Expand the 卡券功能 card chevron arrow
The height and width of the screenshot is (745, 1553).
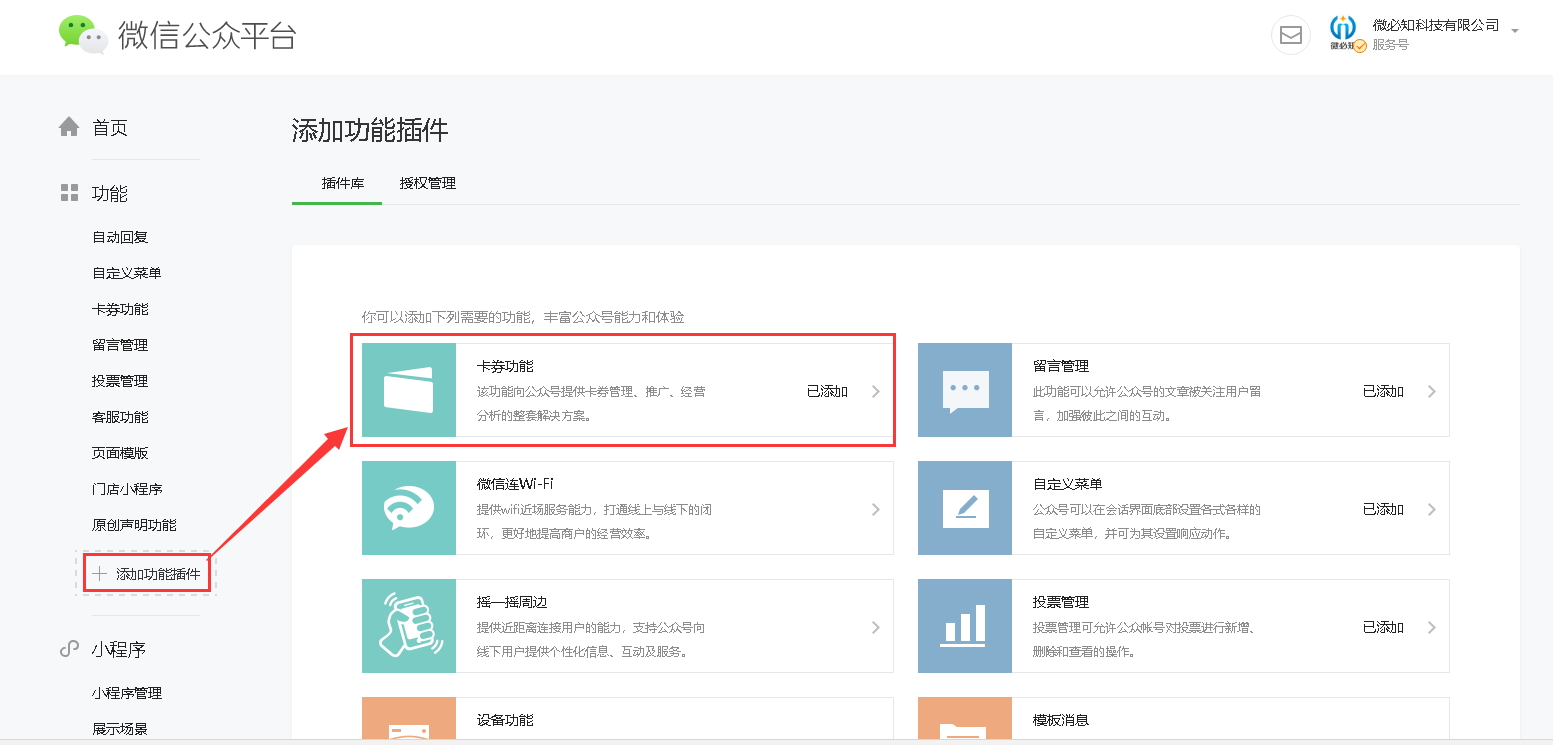pyautogui.click(x=876, y=391)
